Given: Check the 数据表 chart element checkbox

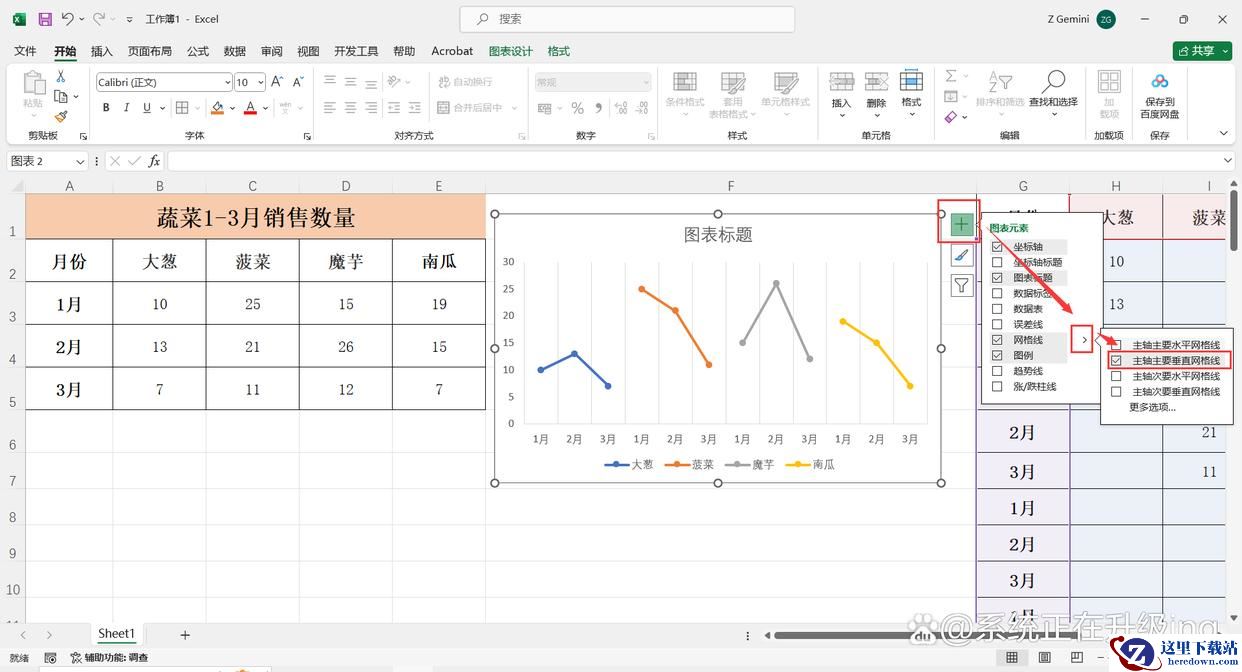Looking at the screenshot, I should tap(997, 309).
